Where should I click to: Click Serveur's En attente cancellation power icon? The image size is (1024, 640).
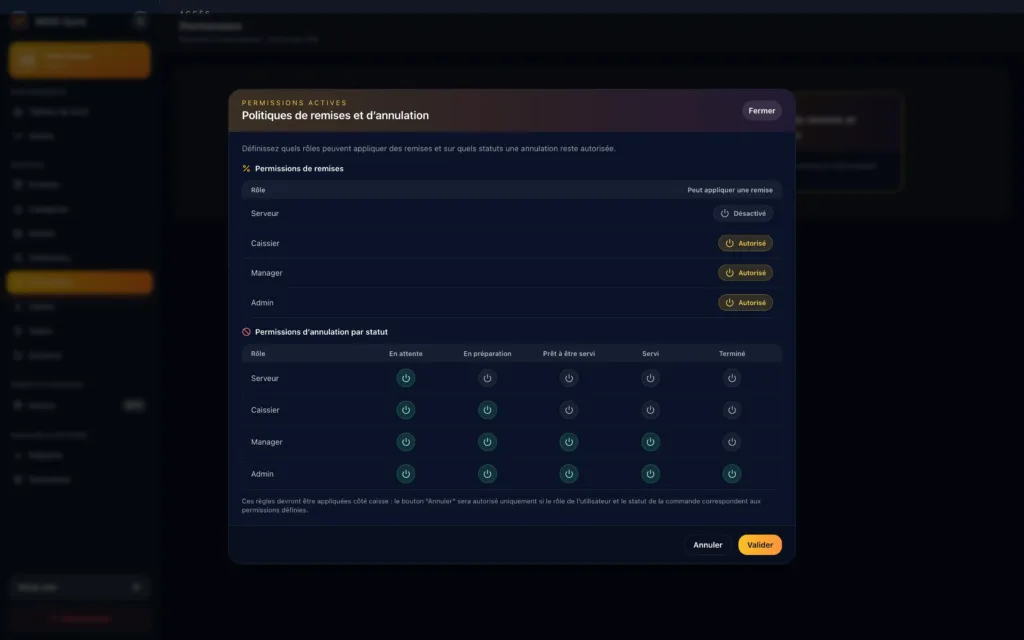coord(405,378)
